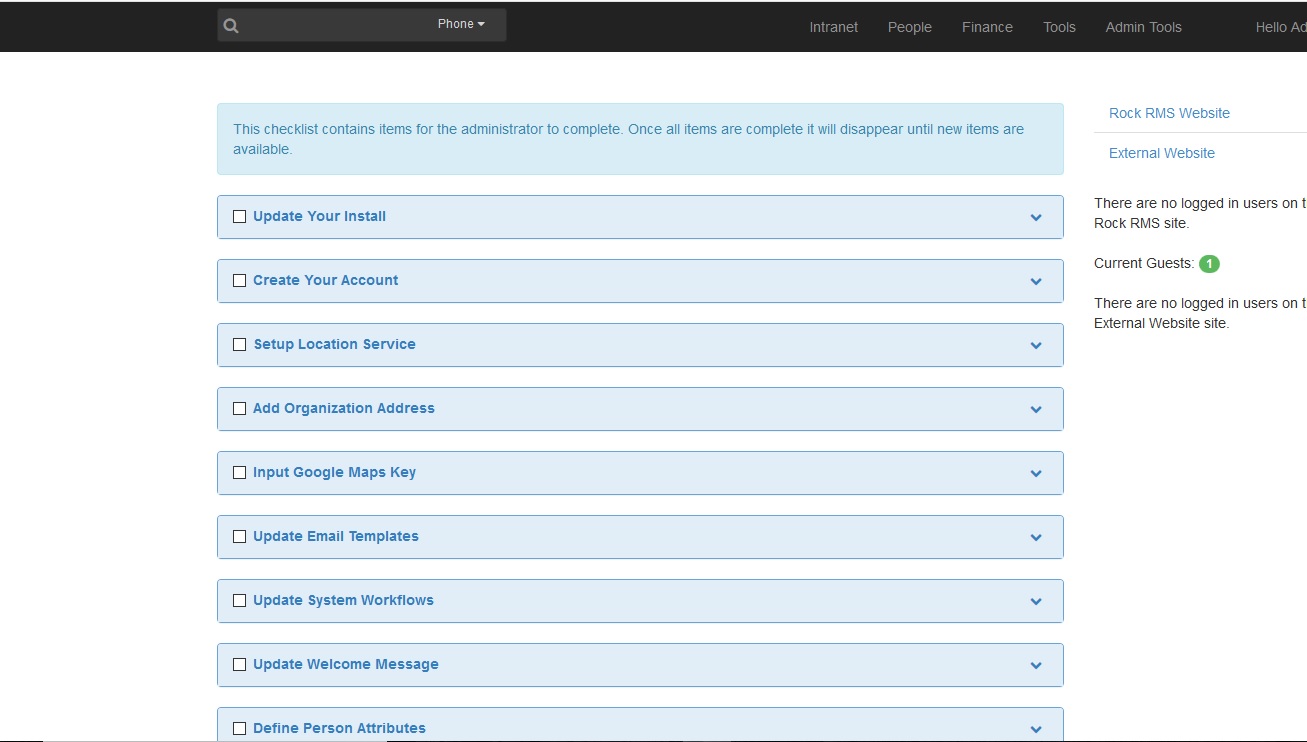Viewport: 1307px width, 742px height.
Task: Expand Add Organization Address chevron
Action: click(x=1036, y=409)
